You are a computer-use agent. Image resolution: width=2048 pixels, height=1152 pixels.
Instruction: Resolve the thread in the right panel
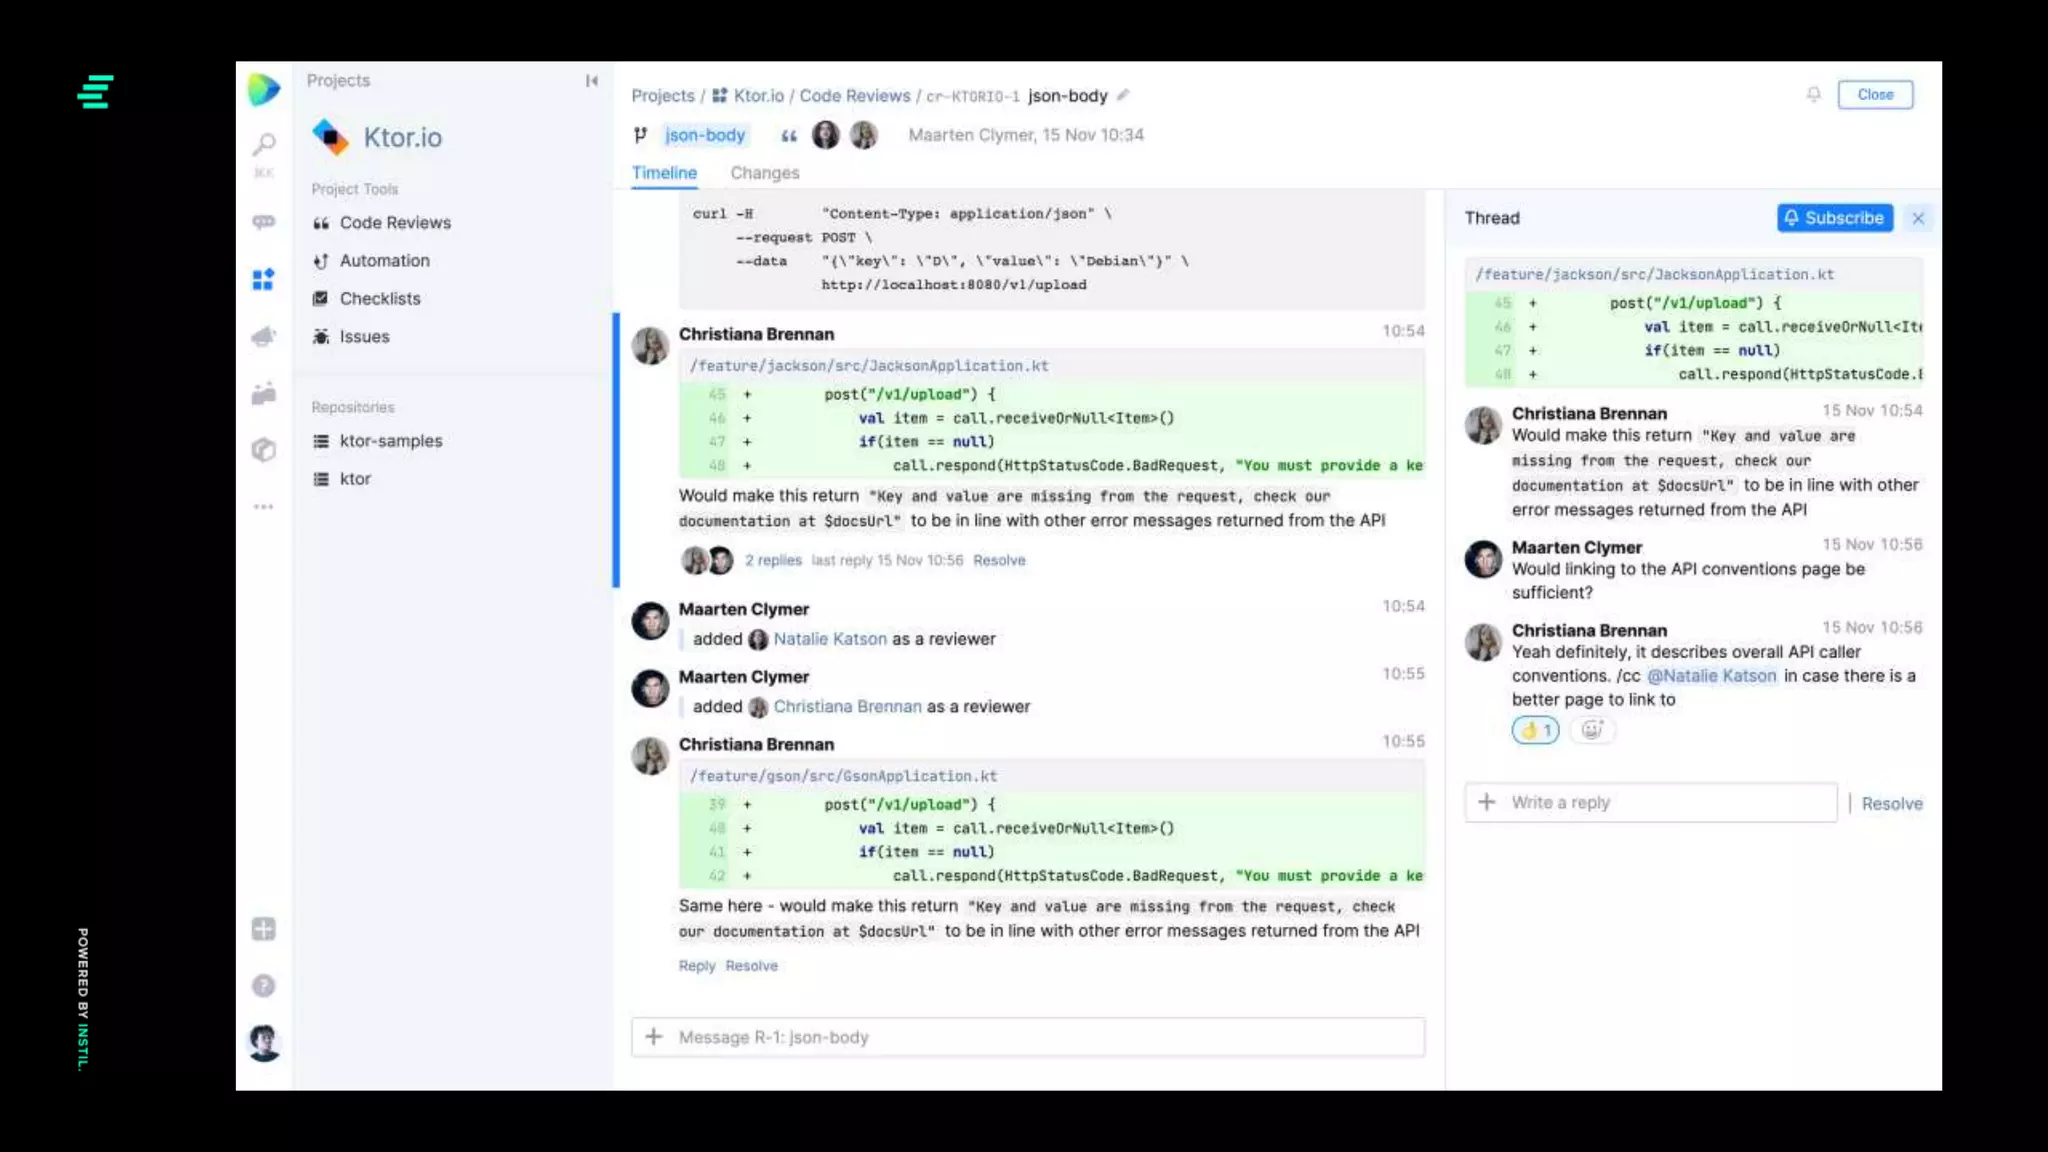pyautogui.click(x=1891, y=804)
